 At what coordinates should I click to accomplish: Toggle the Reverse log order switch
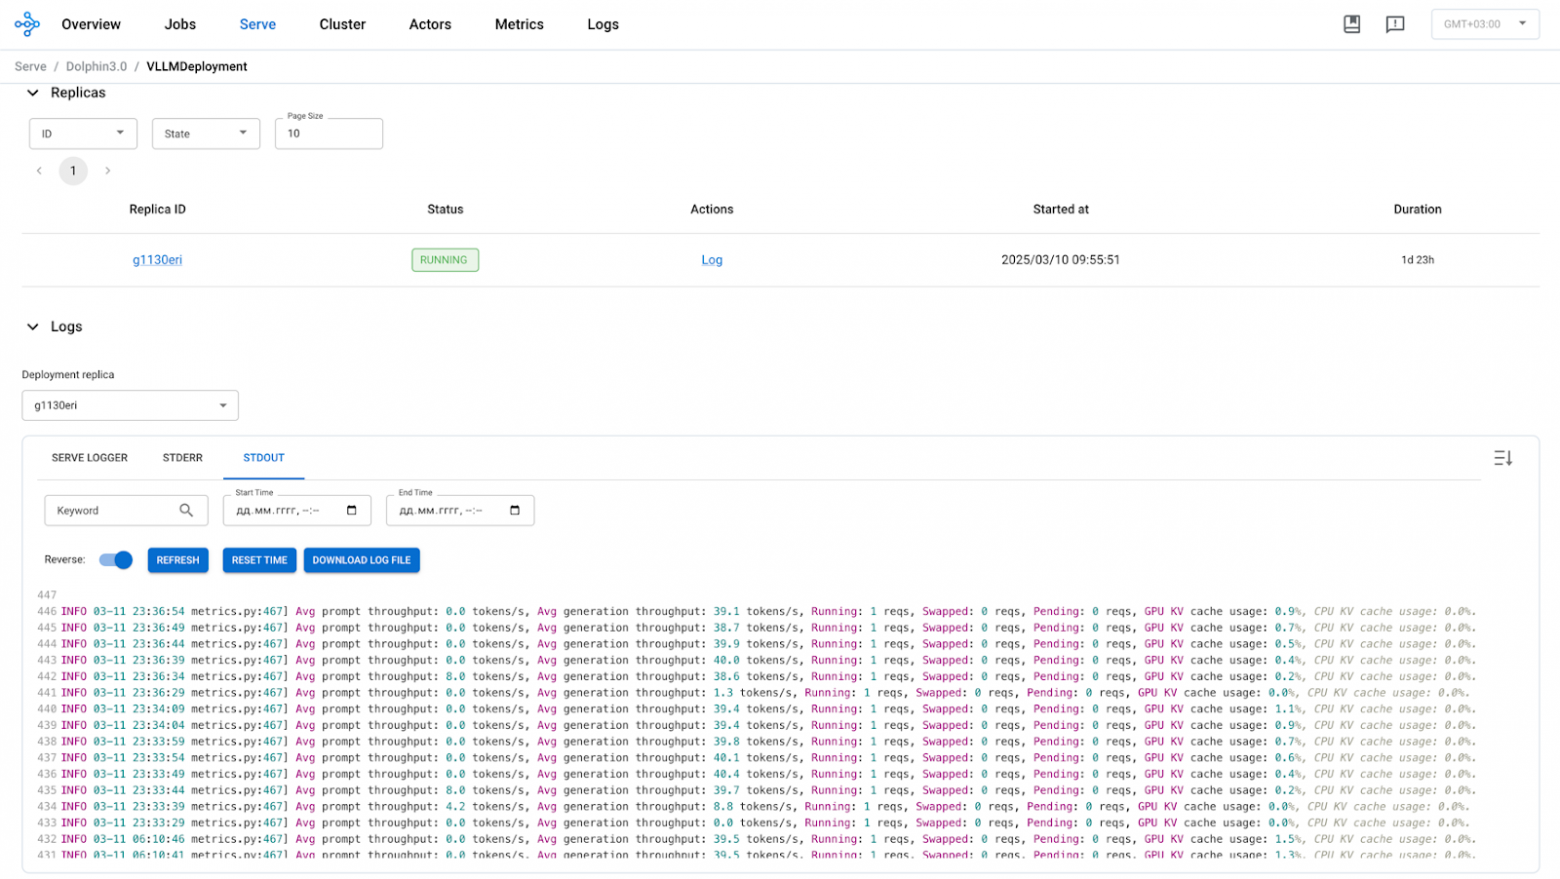click(116, 560)
